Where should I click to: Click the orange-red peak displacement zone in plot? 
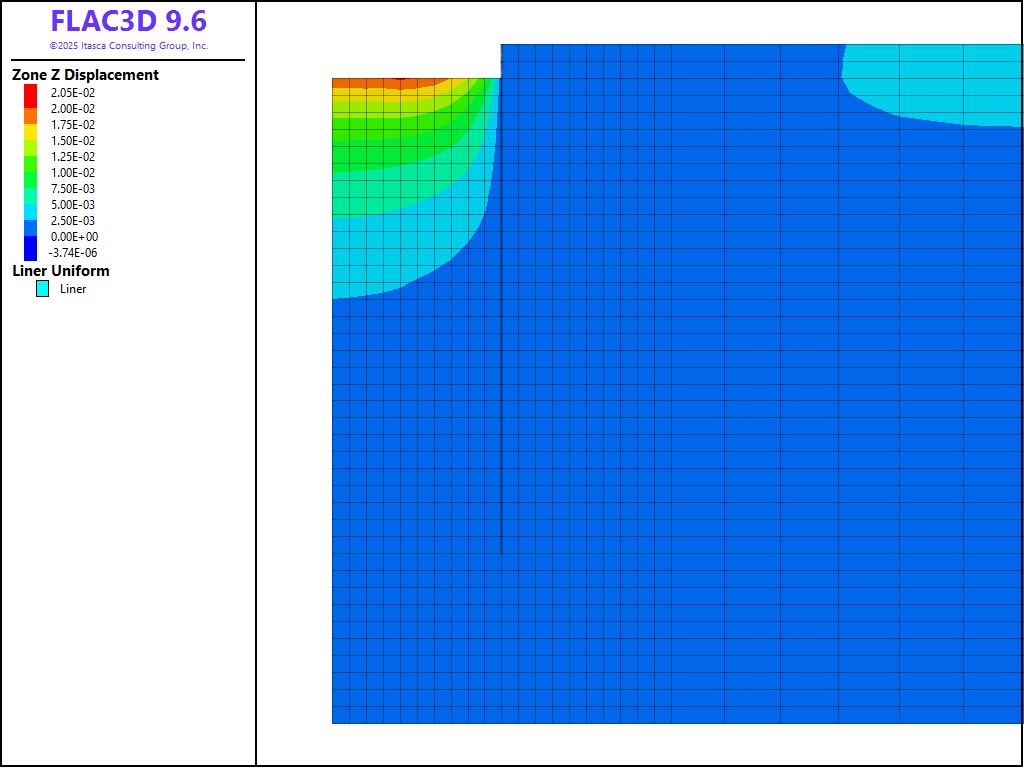click(390, 83)
